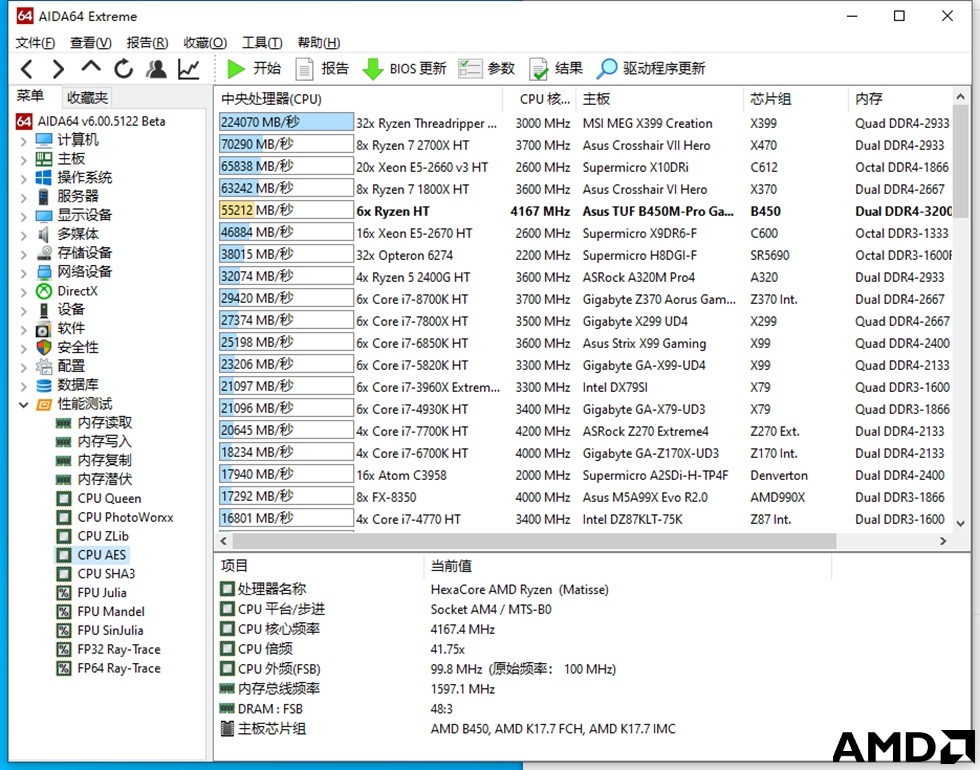Open 结果 results toolbar button
Screen dimensions: 980x770
pyautogui.click(x=556, y=69)
